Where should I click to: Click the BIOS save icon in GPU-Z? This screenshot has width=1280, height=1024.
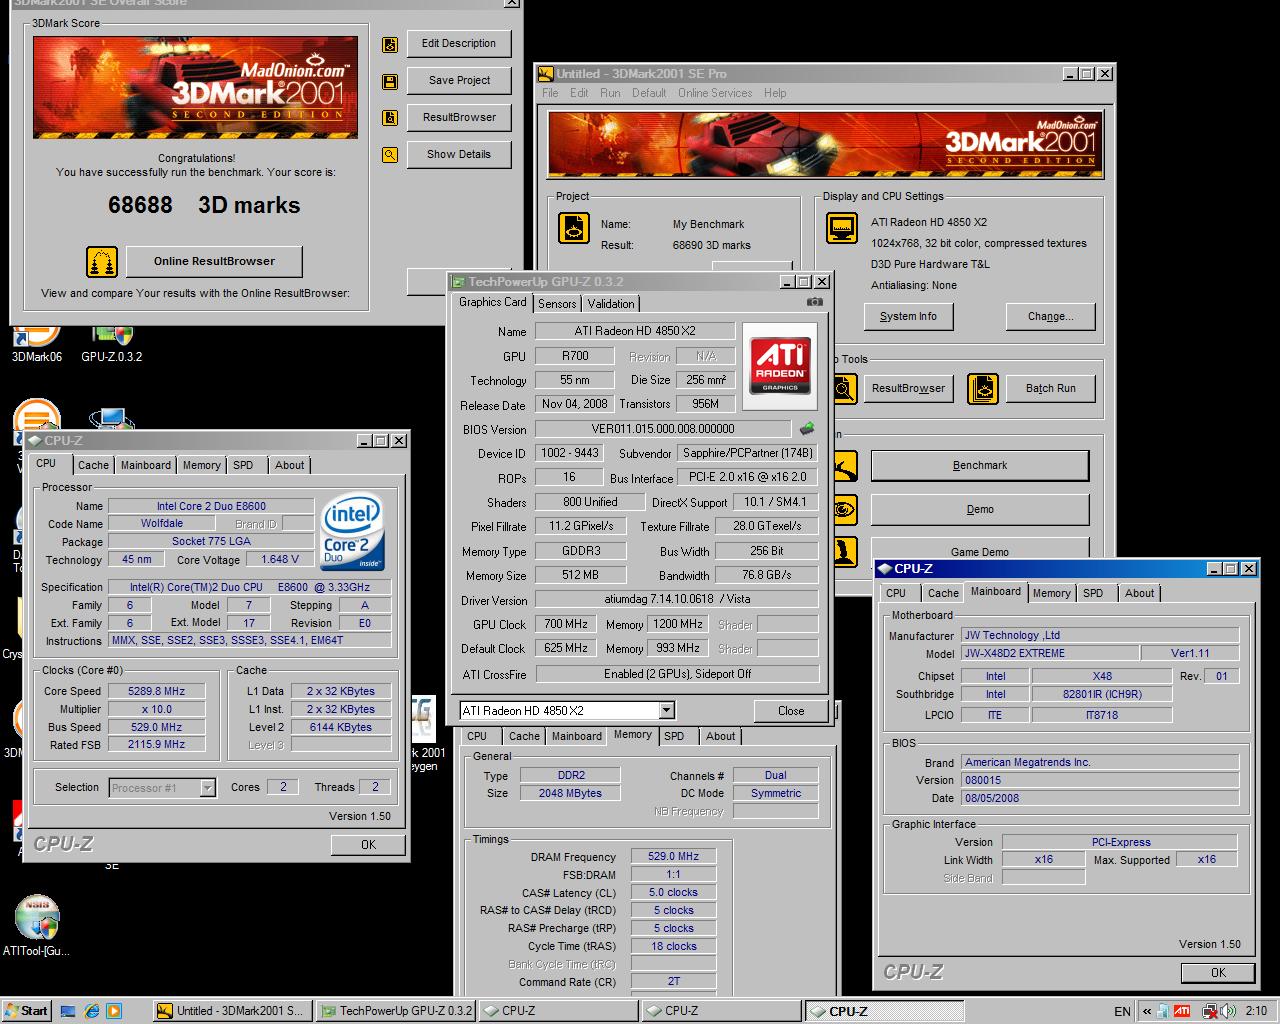[x=807, y=429]
